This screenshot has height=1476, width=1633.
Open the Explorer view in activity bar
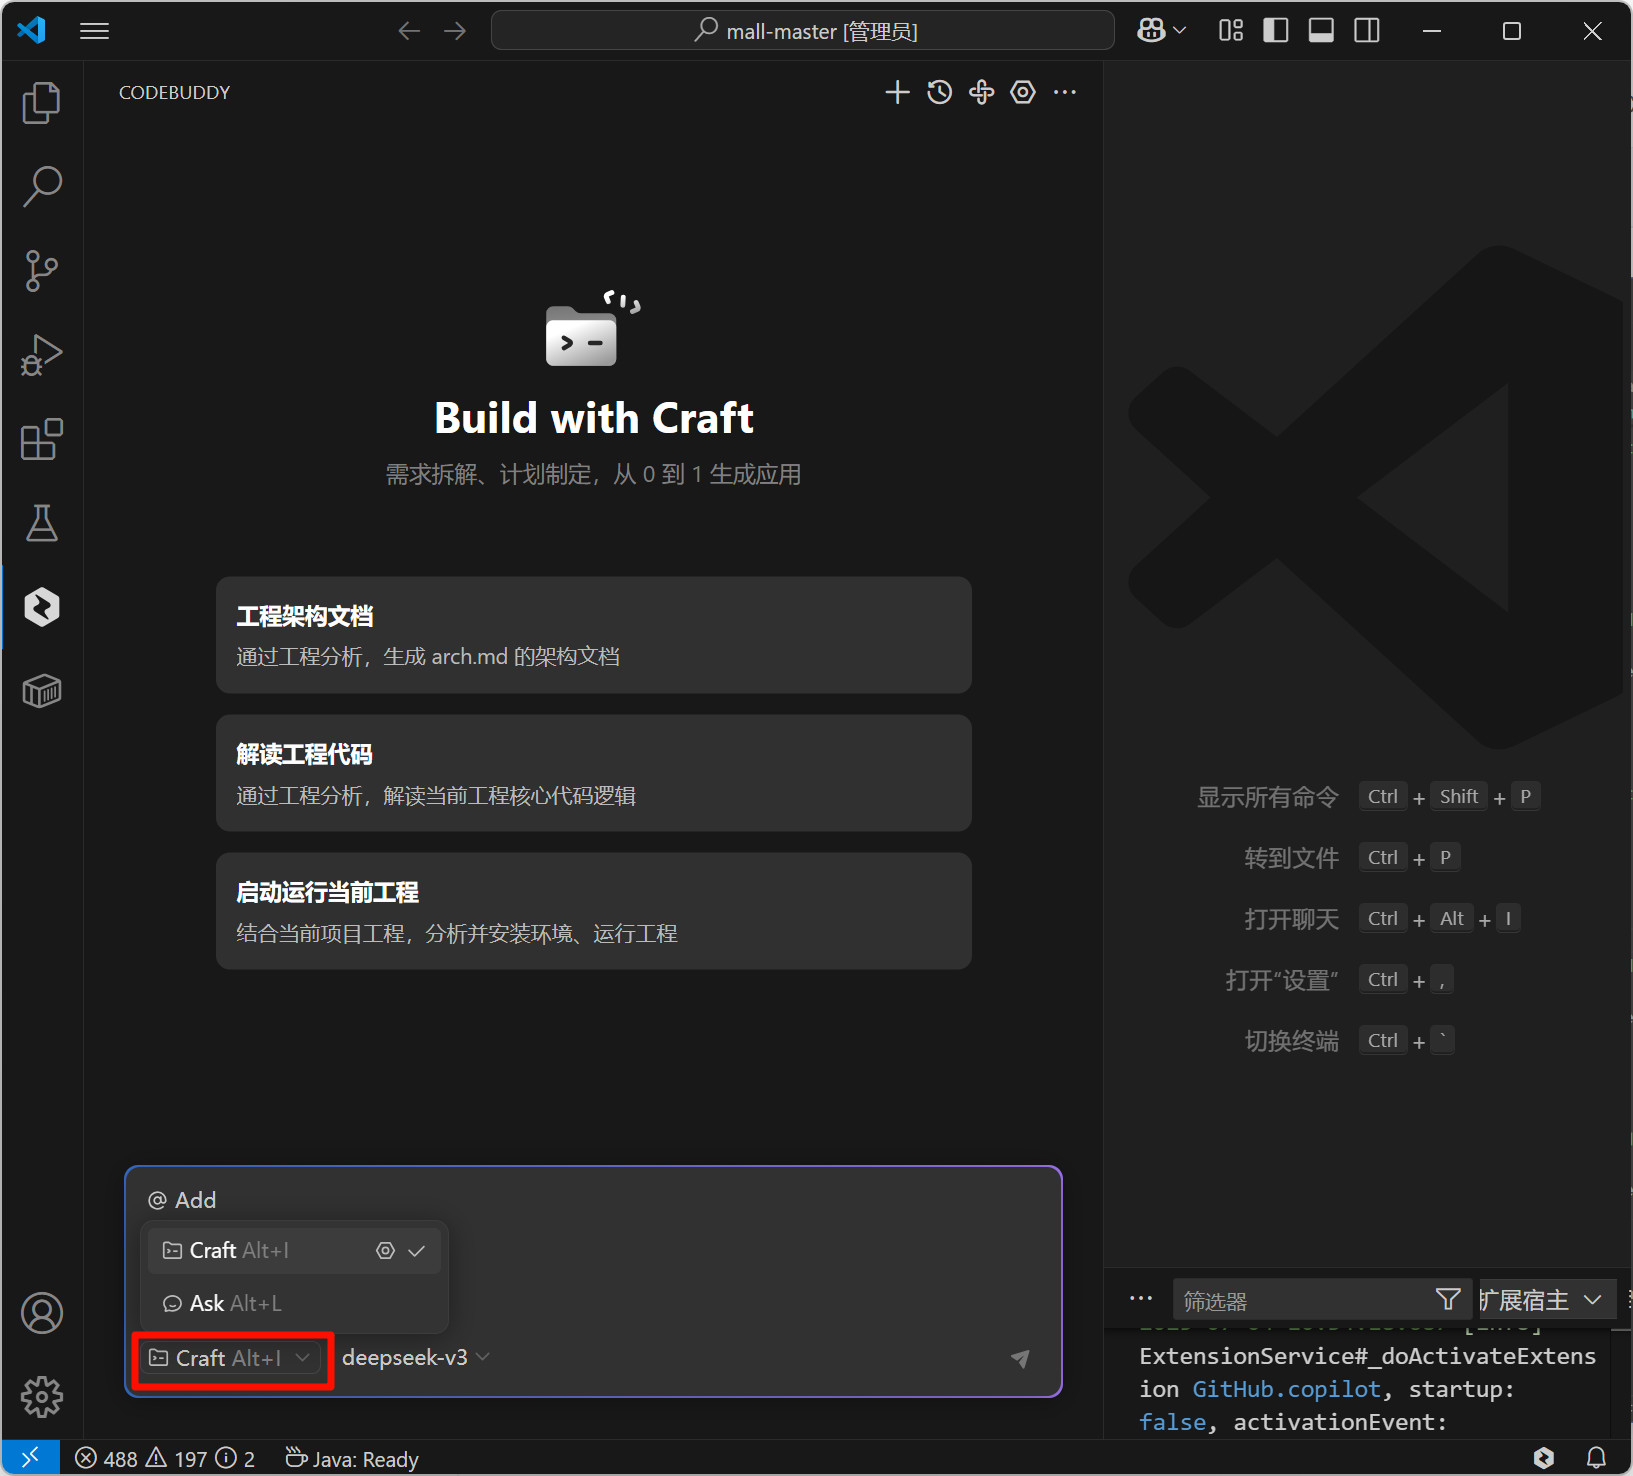[41, 103]
